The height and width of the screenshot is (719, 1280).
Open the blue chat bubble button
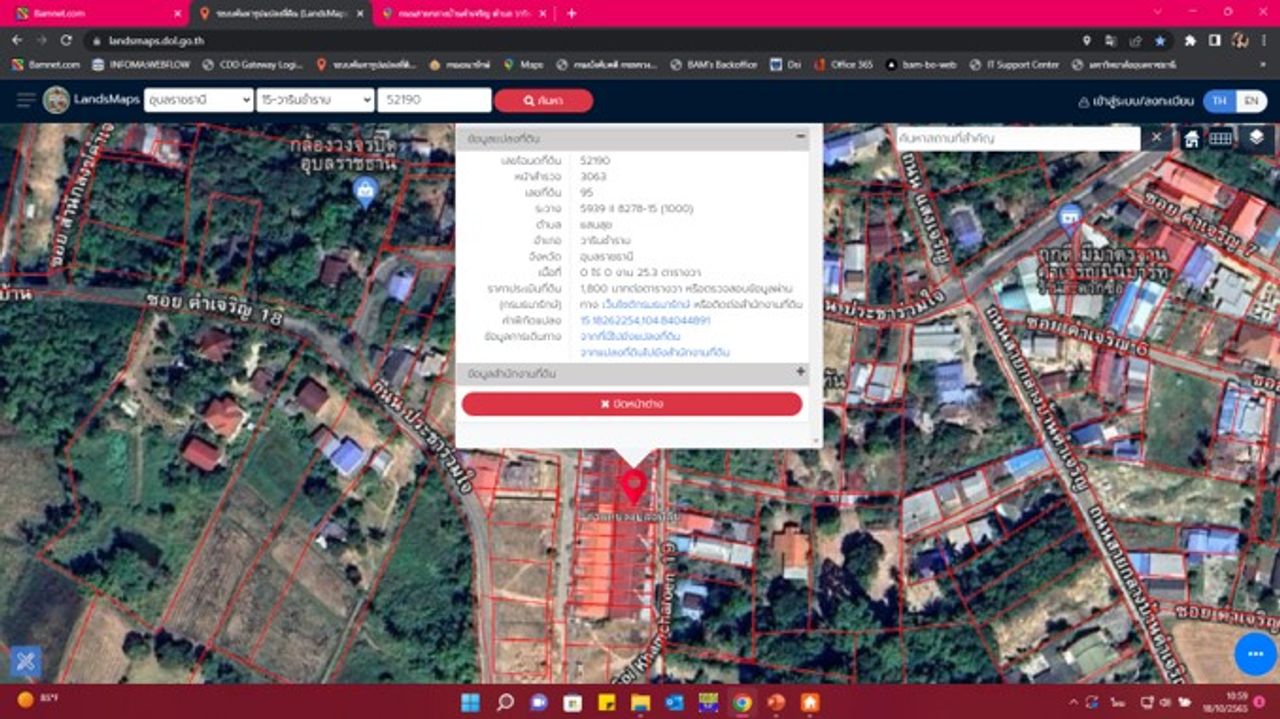pos(1255,654)
